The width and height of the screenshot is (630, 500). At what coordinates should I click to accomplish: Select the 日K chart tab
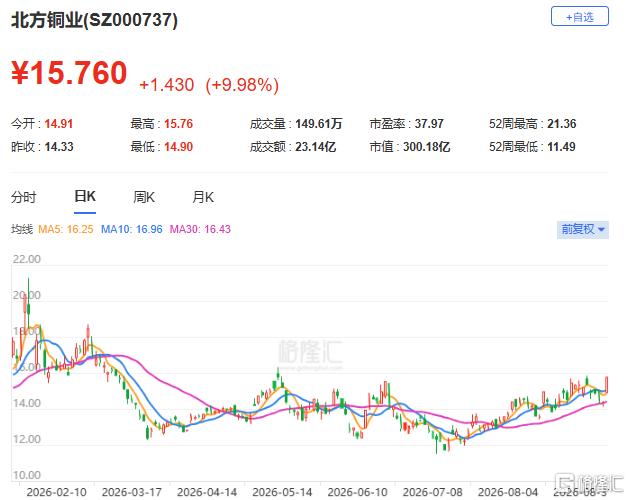(x=85, y=197)
